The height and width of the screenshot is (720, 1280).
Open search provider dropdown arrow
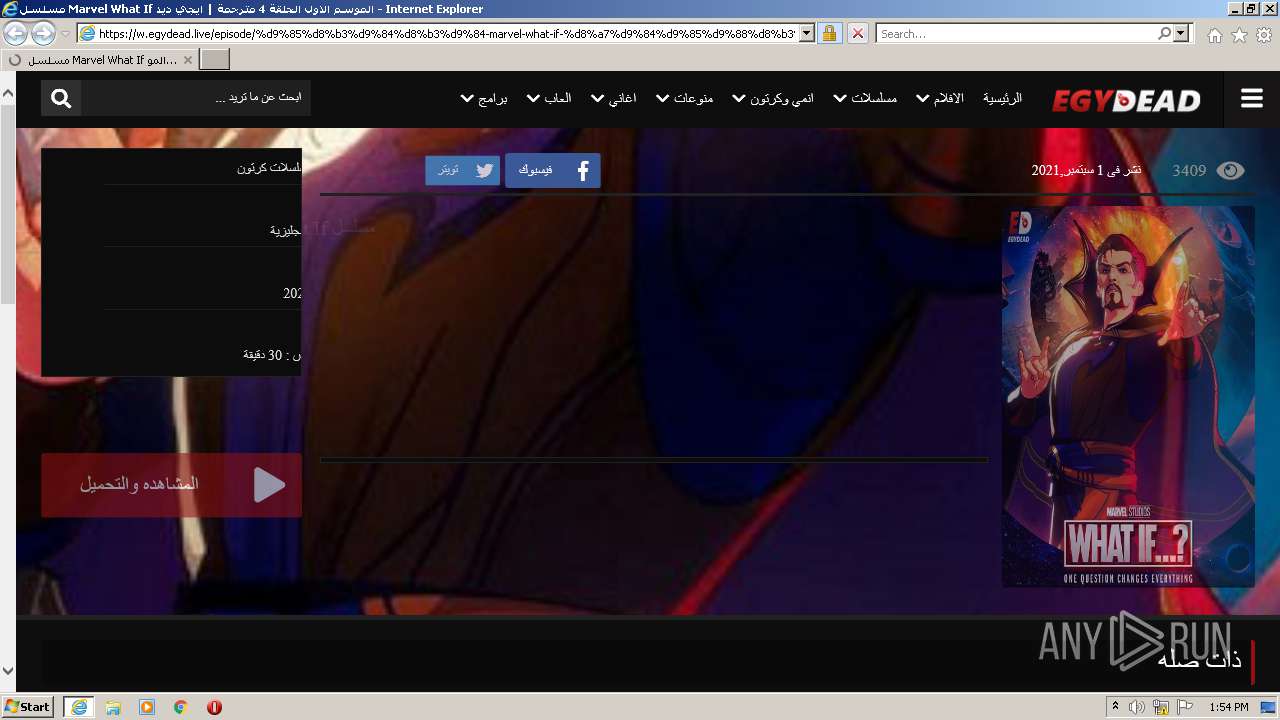point(1181,33)
